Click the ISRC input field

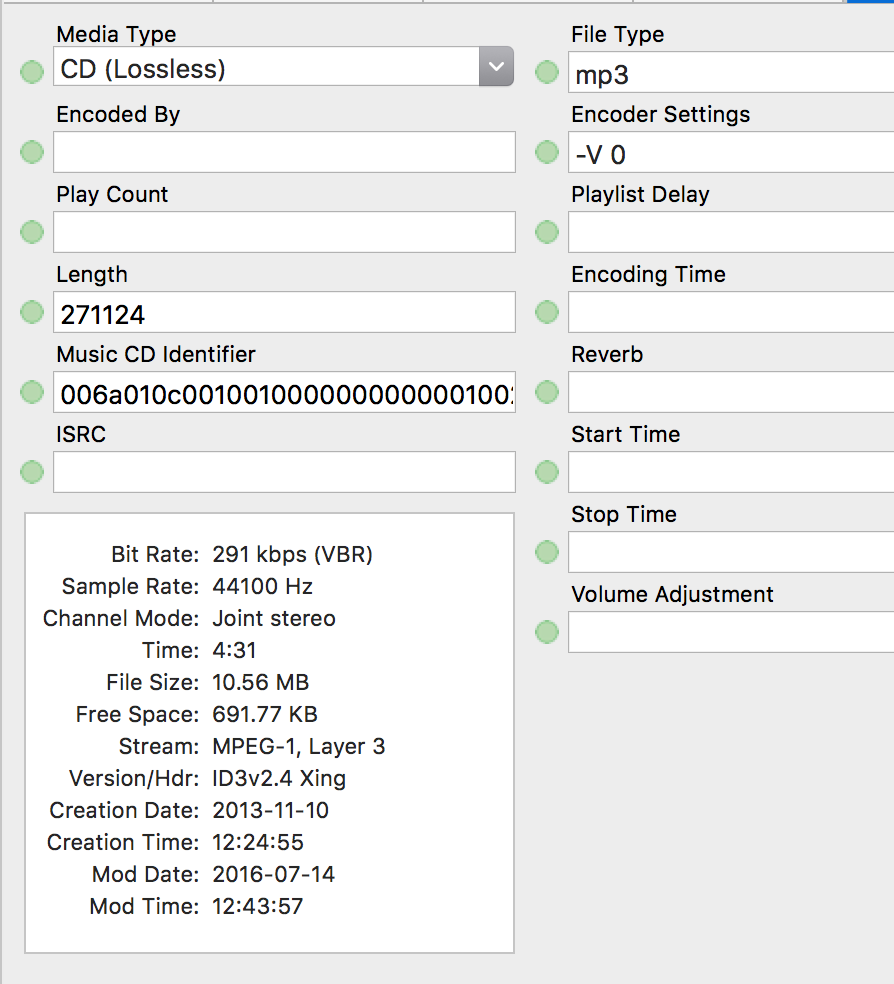284,472
